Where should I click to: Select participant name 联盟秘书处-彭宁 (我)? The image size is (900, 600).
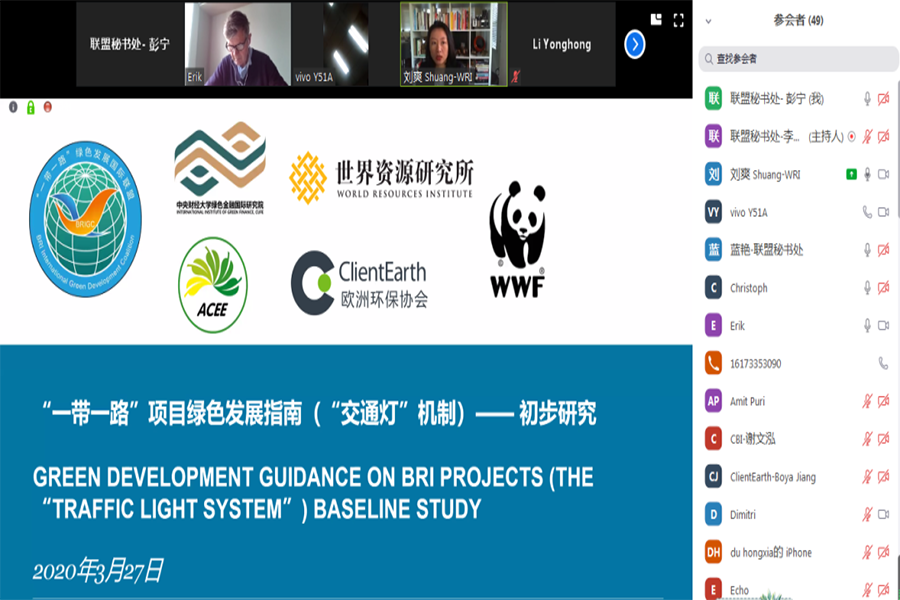click(777, 99)
